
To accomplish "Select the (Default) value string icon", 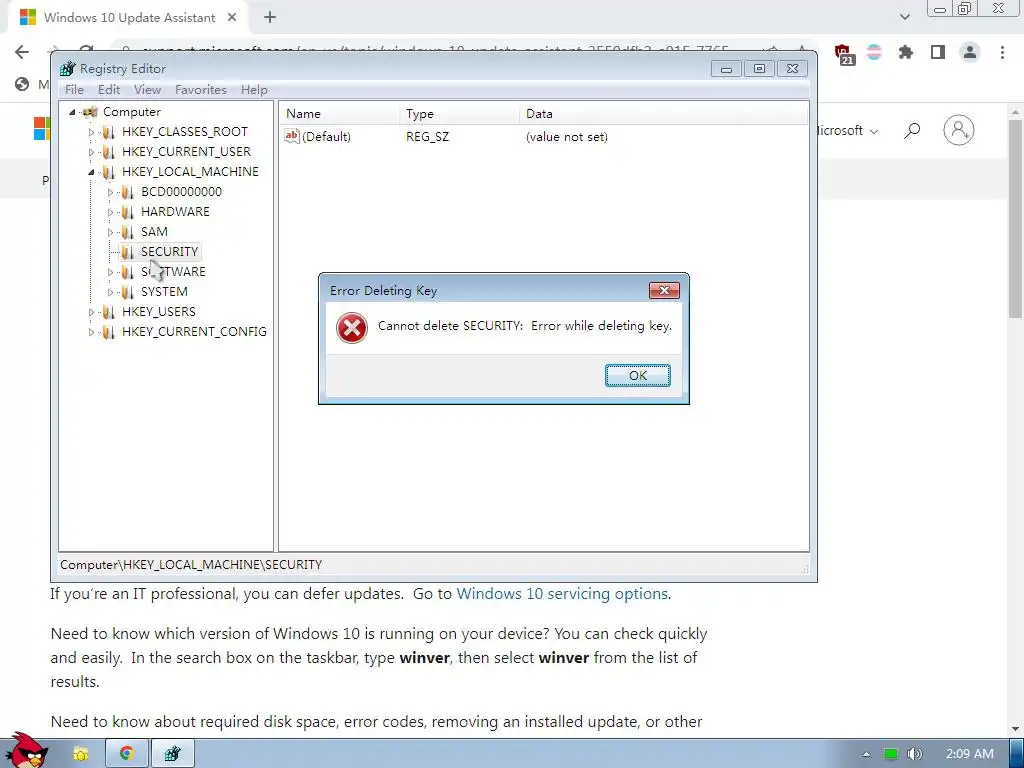I will [x=292, y=136].
